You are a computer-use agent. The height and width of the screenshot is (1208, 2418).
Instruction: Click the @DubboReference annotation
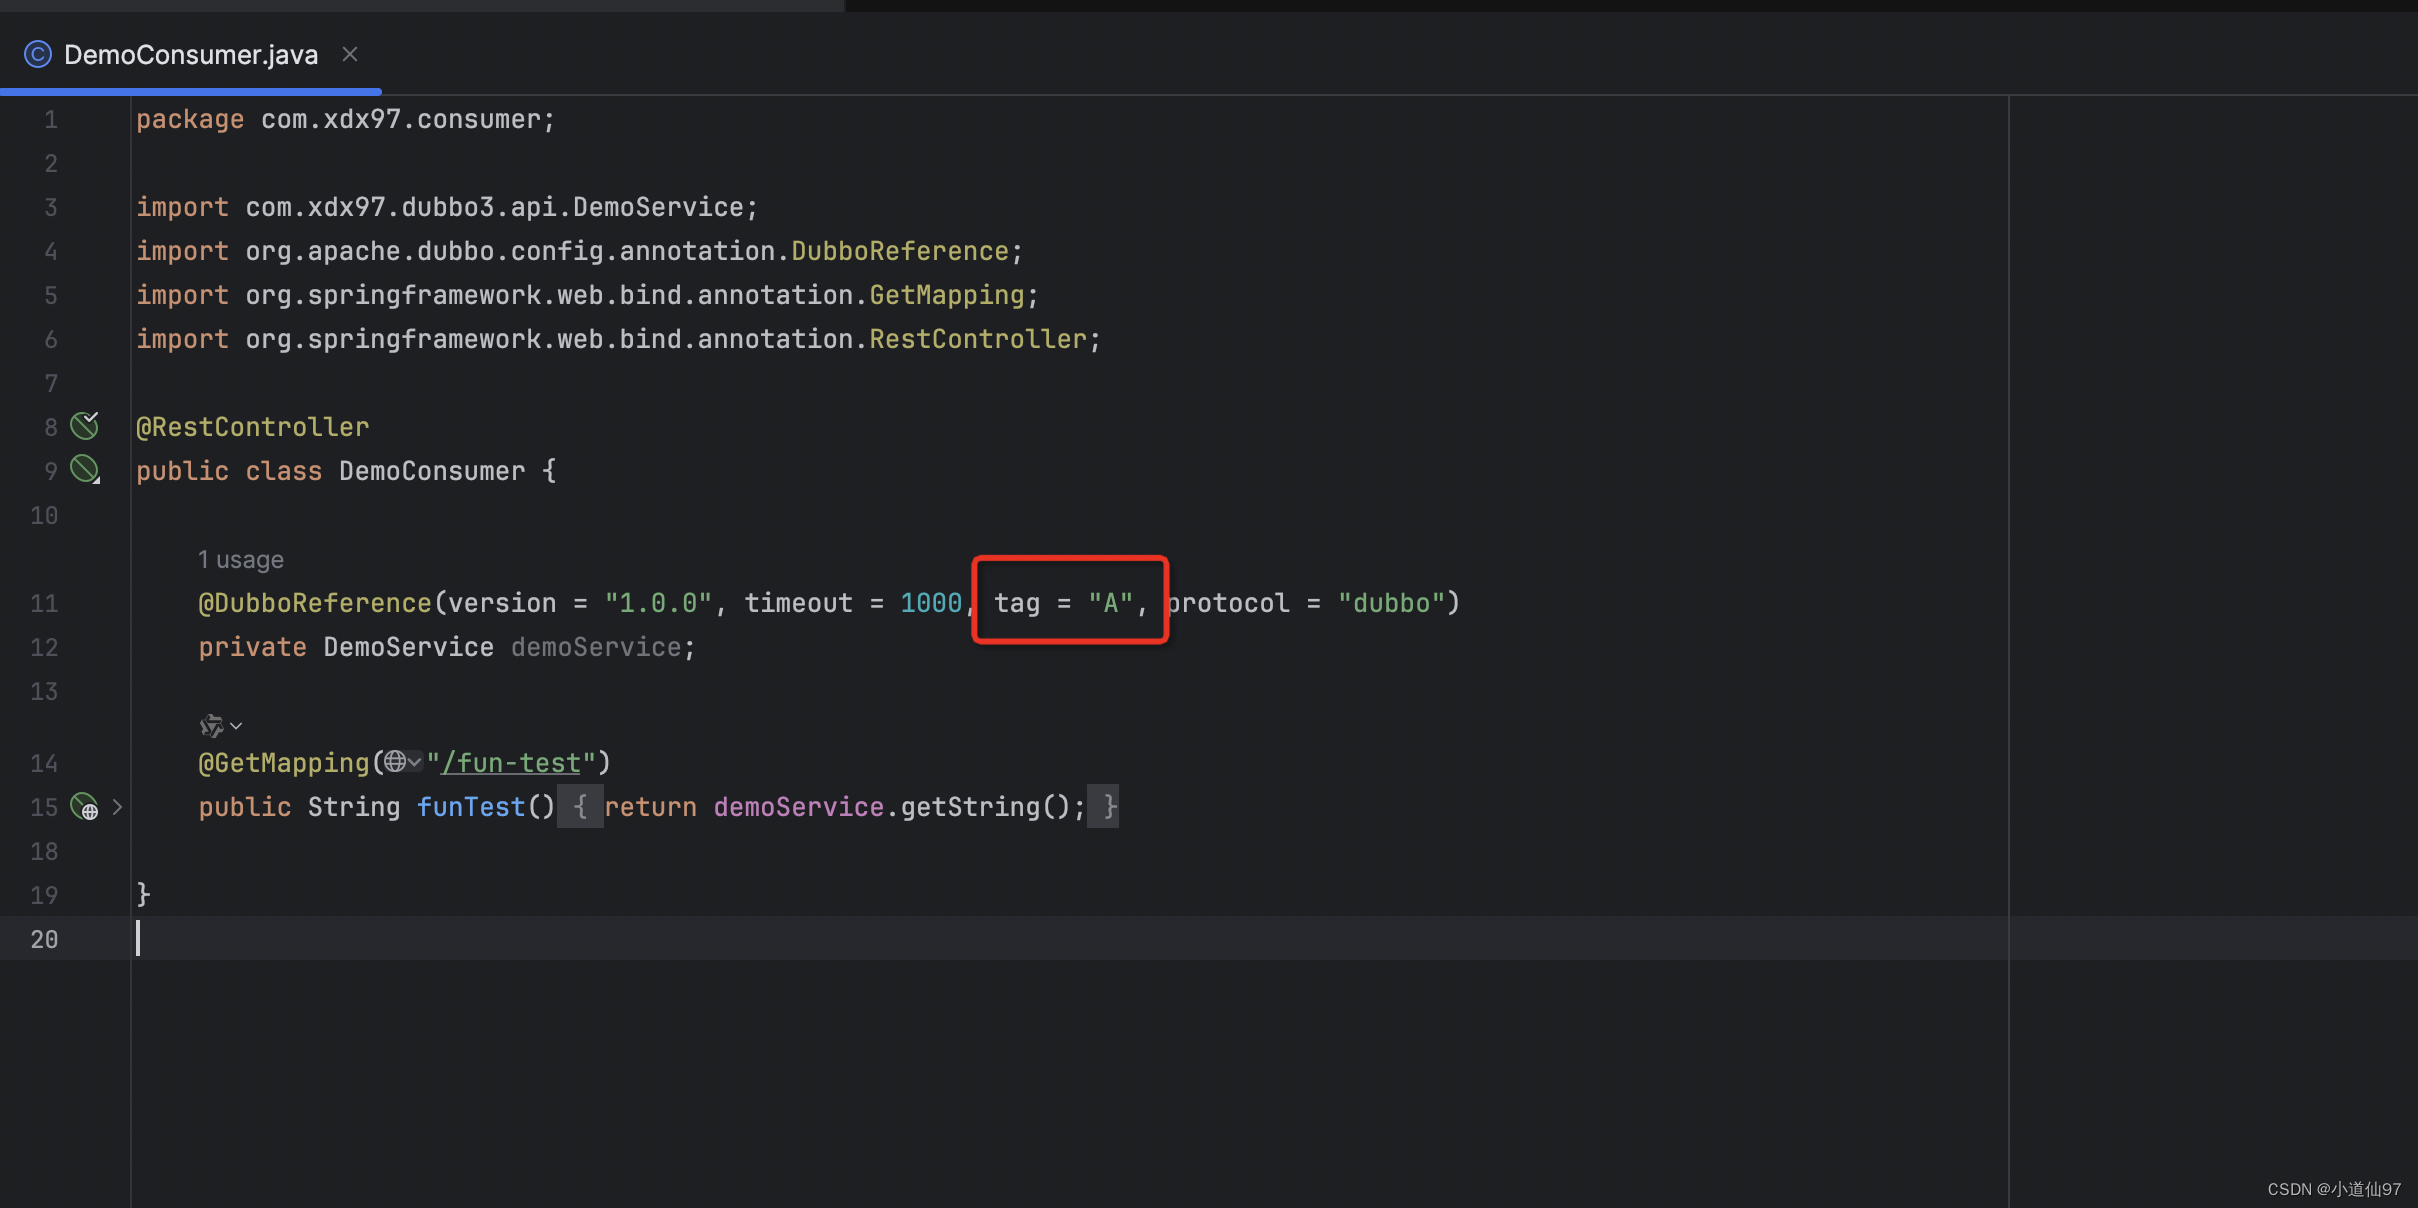pyautogui.click(x=315, y=603)
